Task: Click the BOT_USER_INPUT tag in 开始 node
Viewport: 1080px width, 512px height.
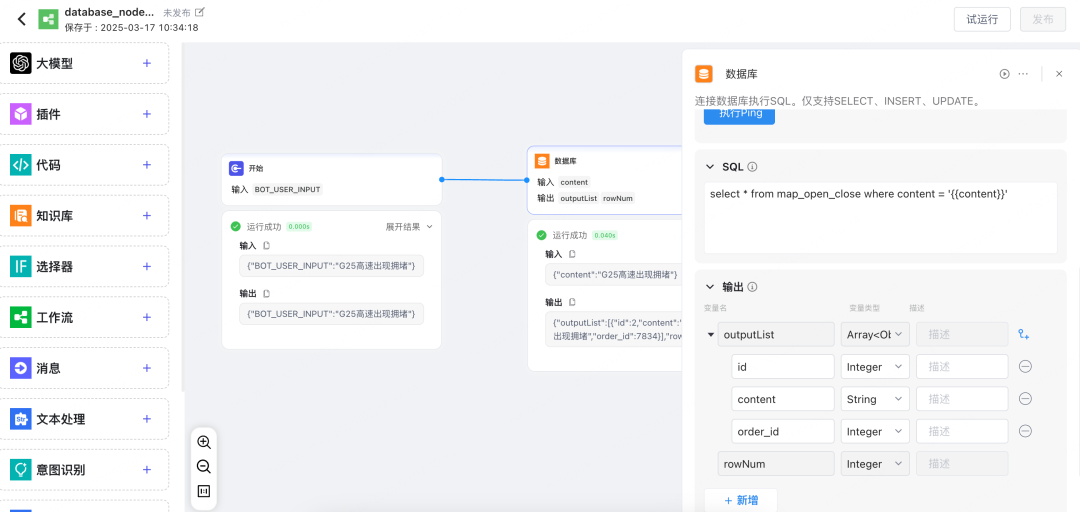Action: point(288,190)
